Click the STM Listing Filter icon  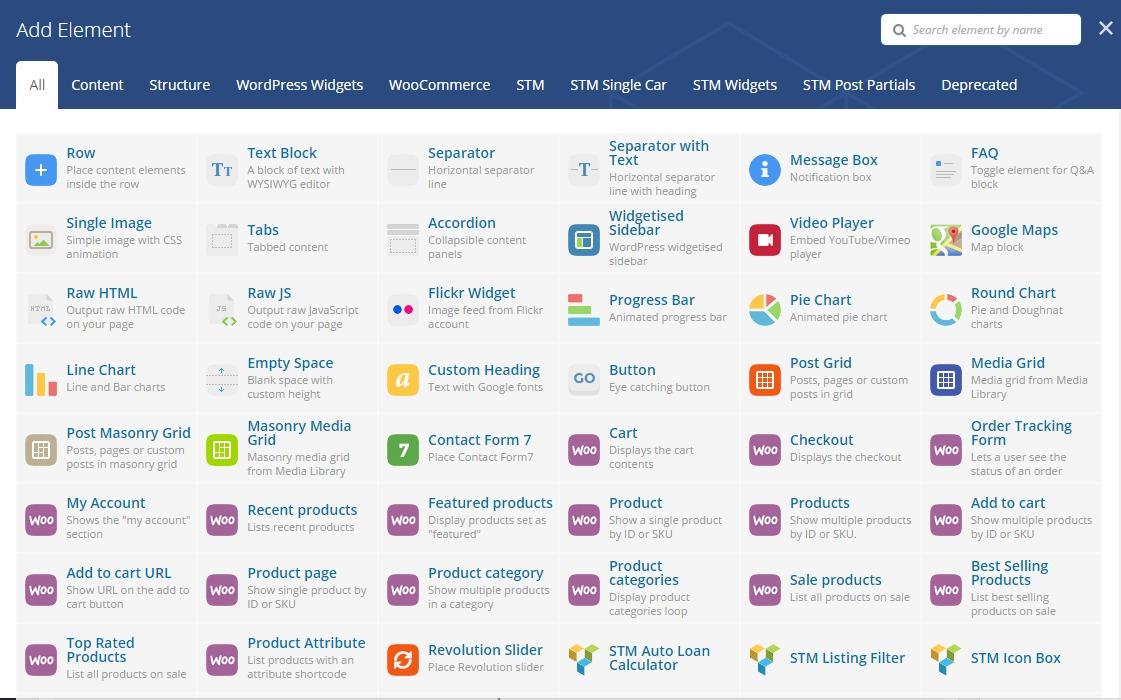tap(764, 660)
